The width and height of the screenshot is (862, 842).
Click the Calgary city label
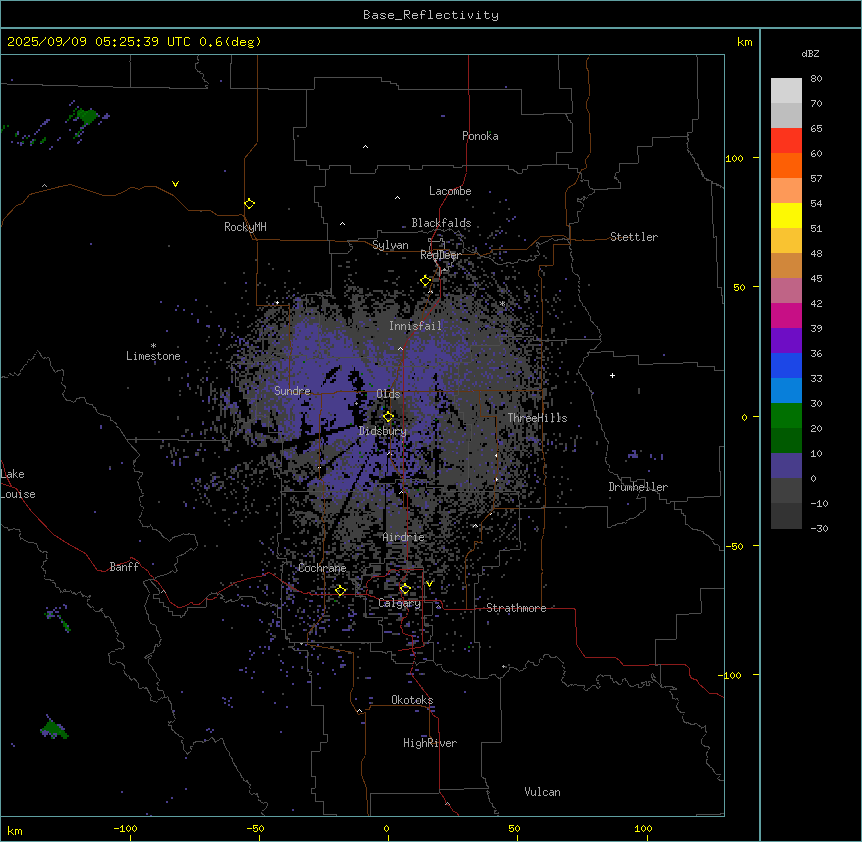coord(399,603)
